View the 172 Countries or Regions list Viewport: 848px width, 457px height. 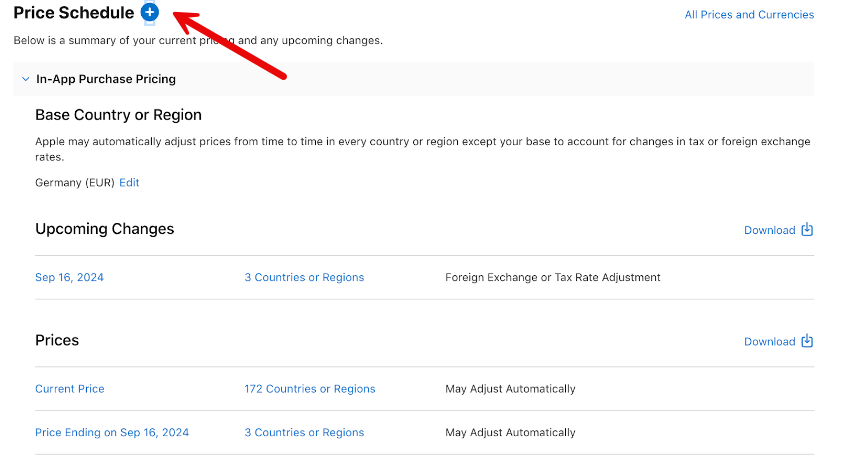(x=309, y=389)
